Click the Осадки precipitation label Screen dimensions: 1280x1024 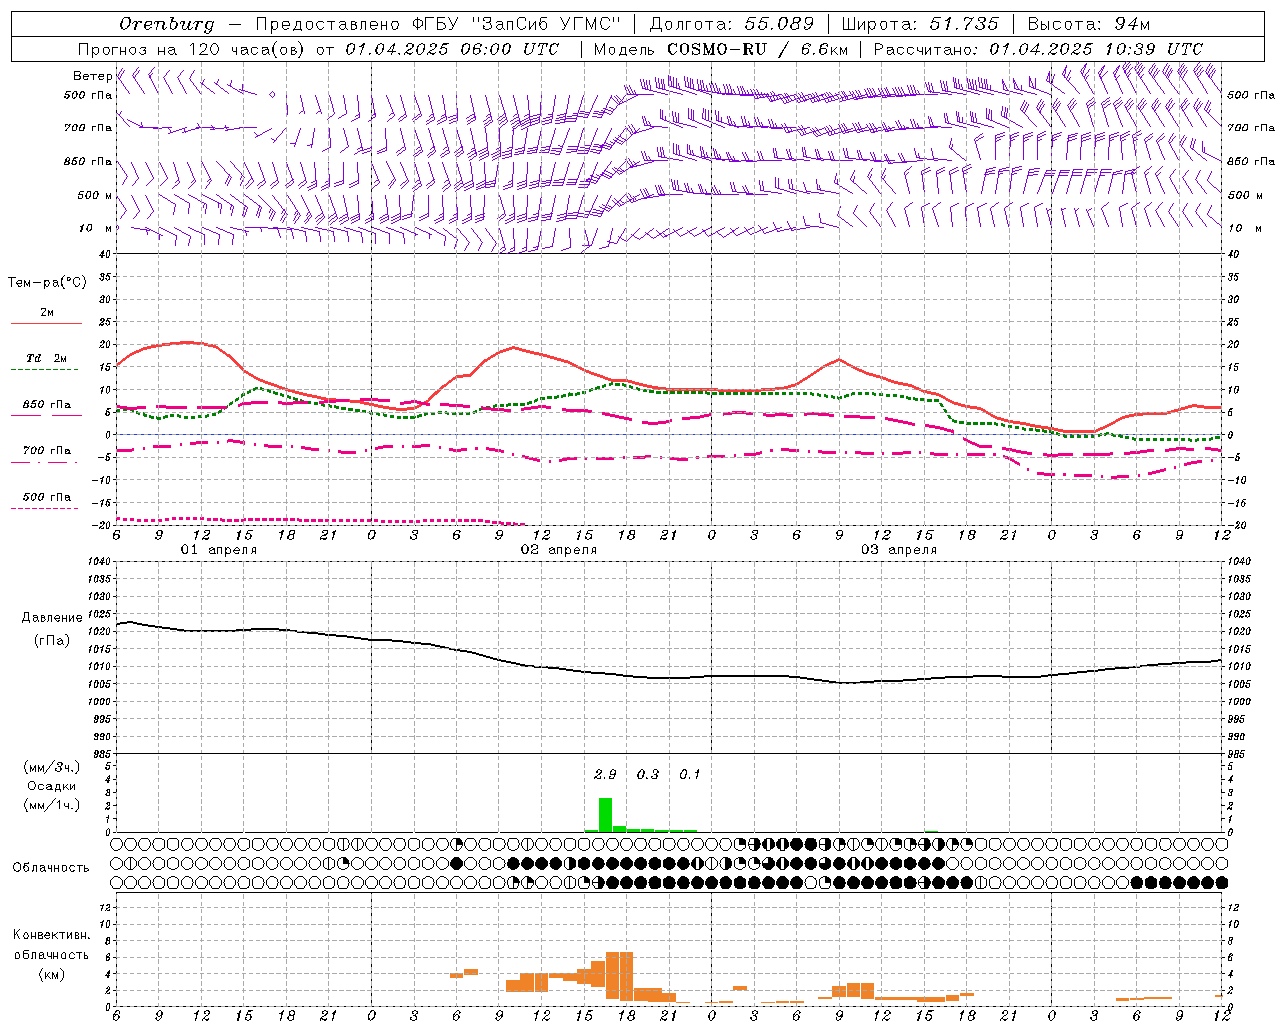(51, 786)
